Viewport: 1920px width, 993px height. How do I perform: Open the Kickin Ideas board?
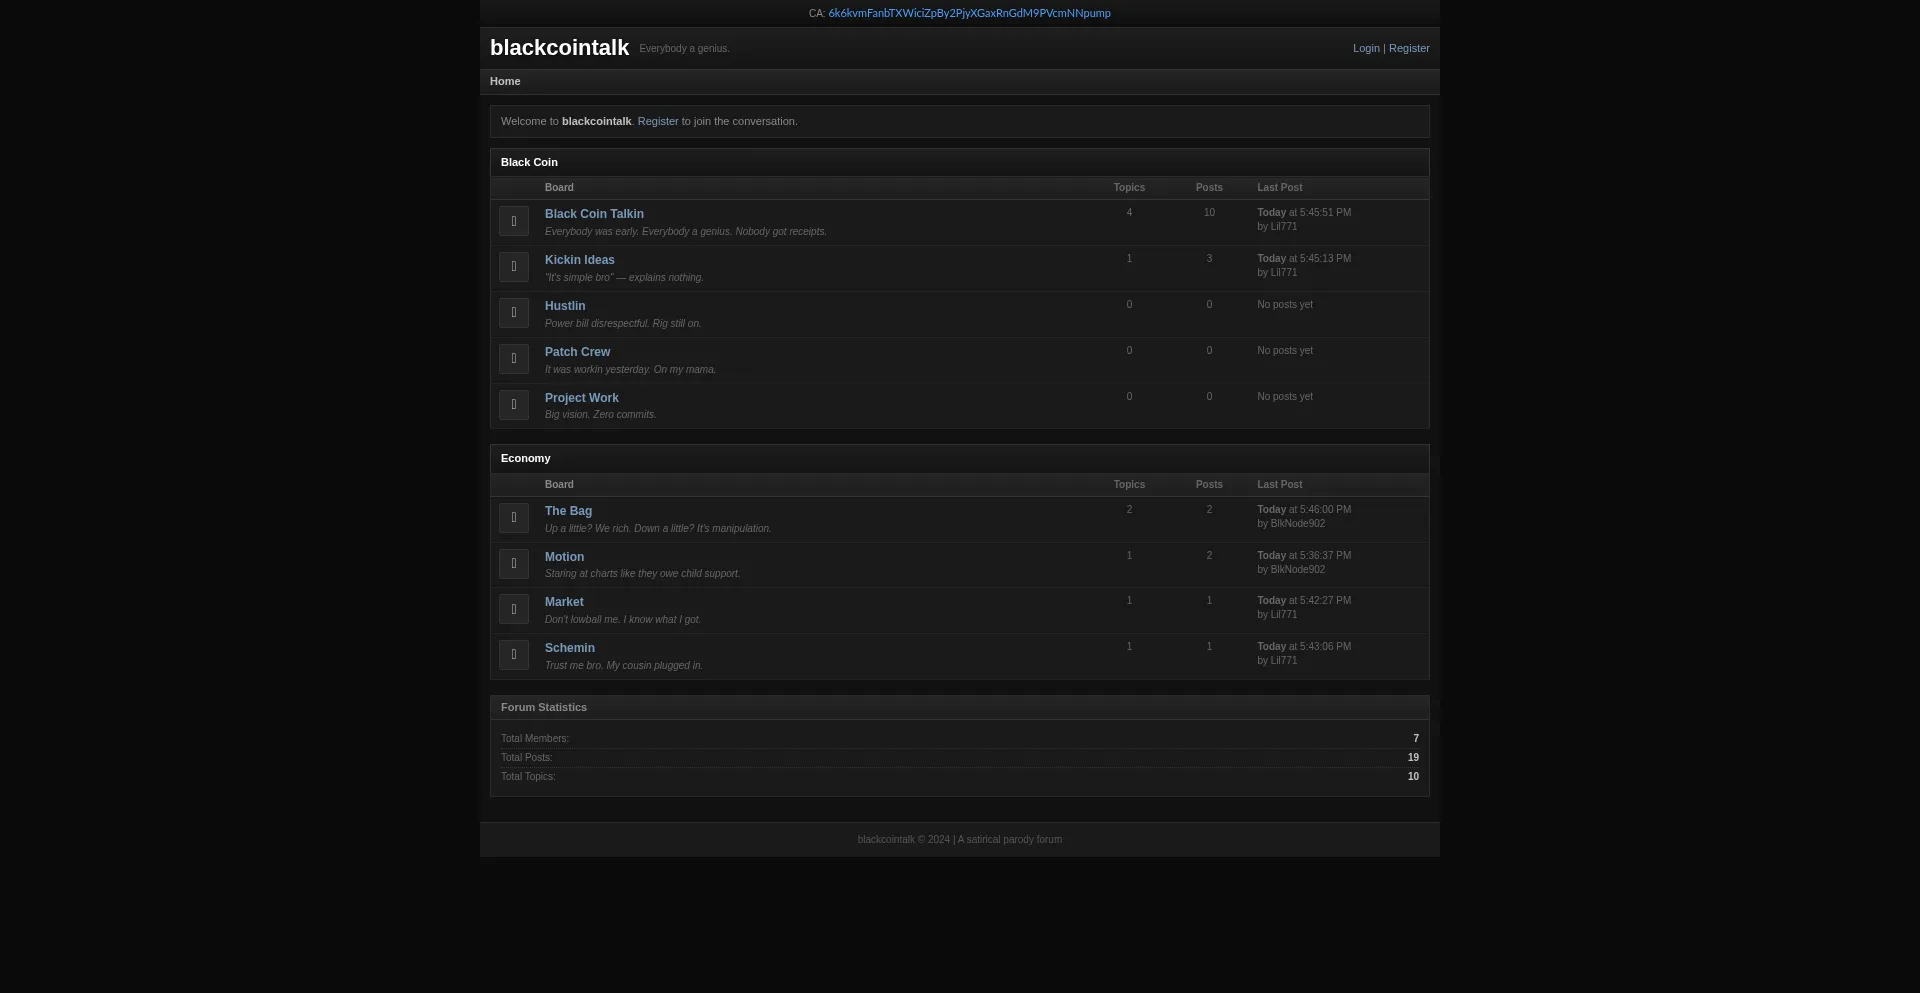[x=580, y=260]
